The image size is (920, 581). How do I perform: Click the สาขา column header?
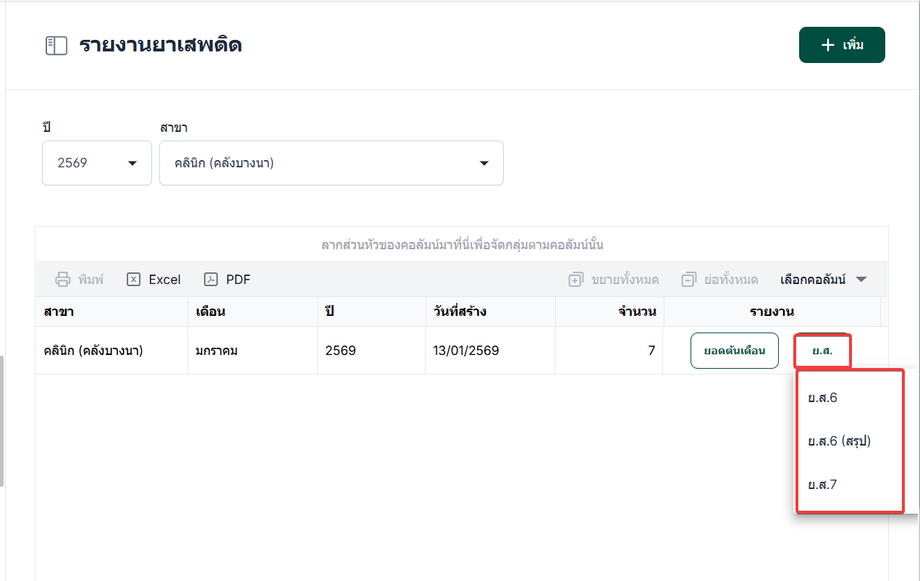pyautogui.click(x=58, y=311)
